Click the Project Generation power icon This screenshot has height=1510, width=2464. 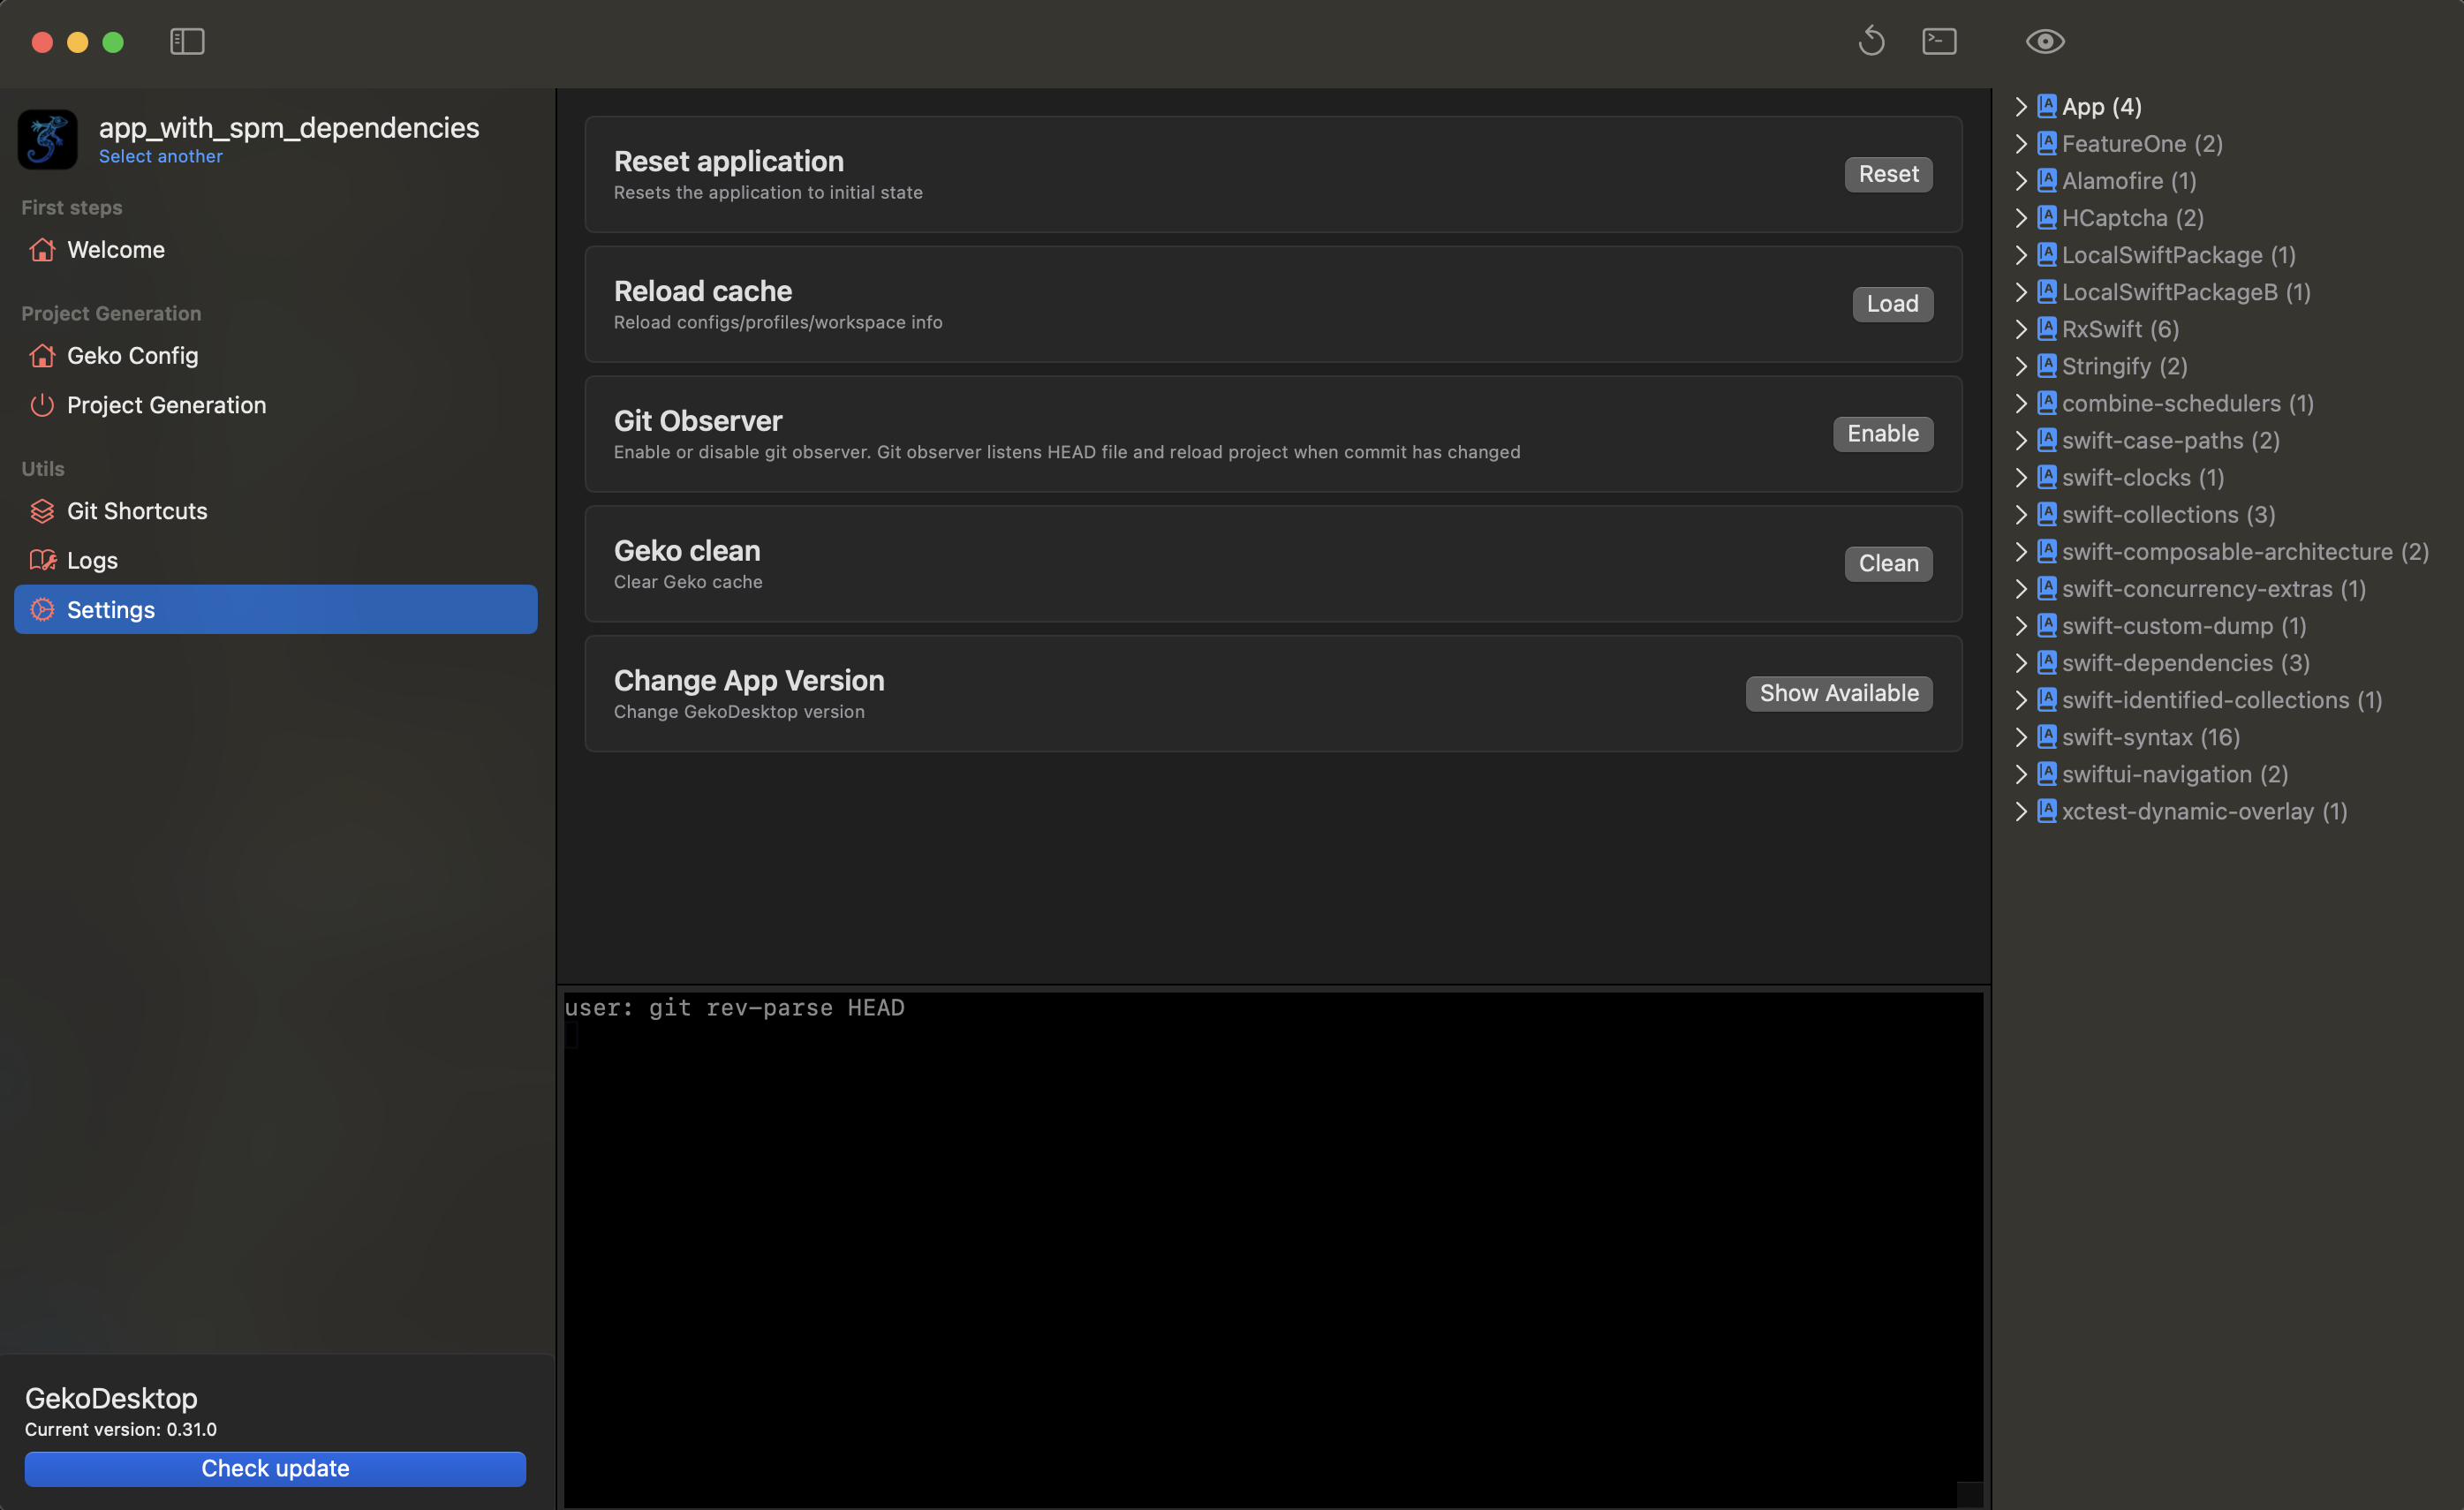pos(42,405)
